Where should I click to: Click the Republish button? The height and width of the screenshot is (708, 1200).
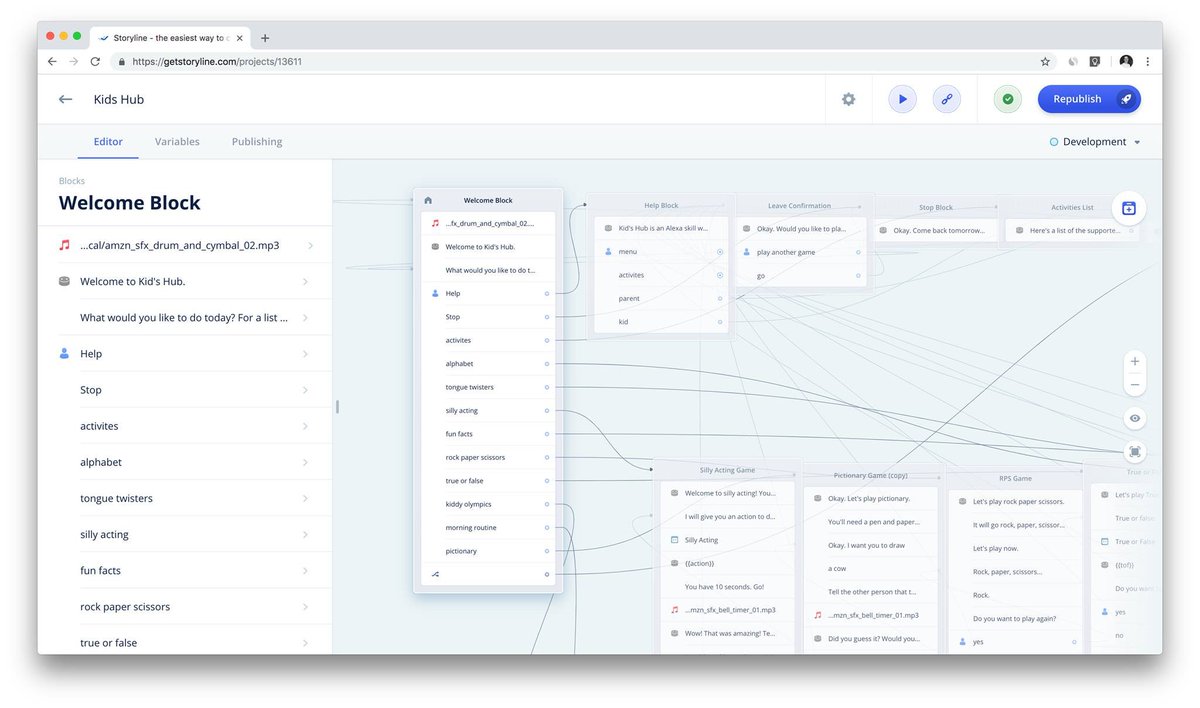coord(1076,98)
